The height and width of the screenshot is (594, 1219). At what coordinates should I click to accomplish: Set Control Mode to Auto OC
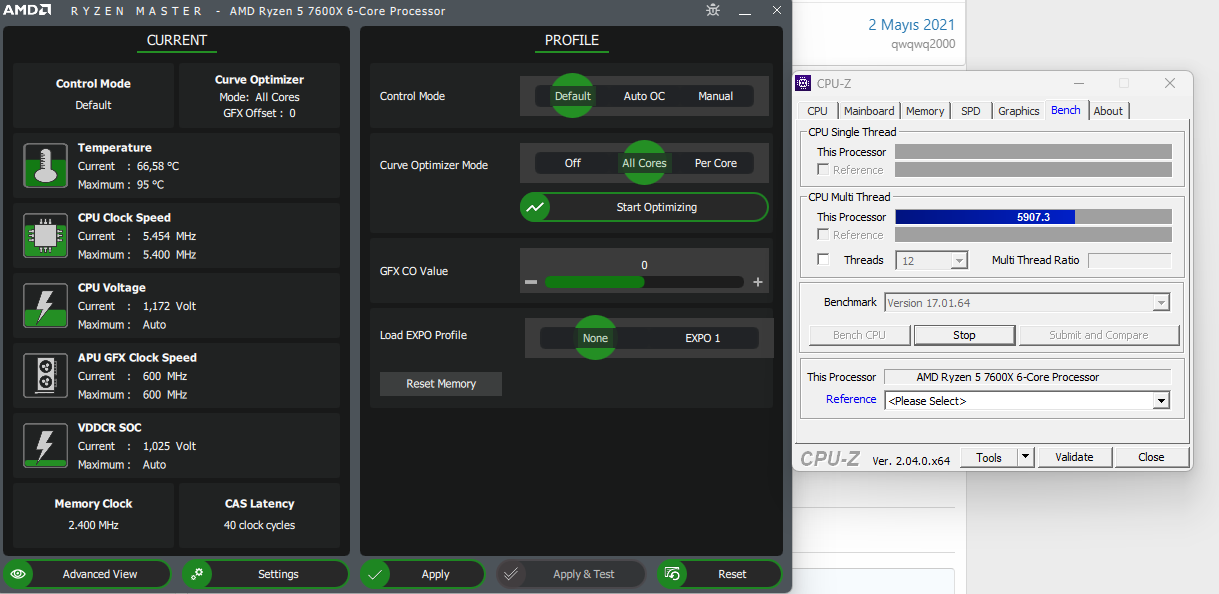(x=644, y=96)
